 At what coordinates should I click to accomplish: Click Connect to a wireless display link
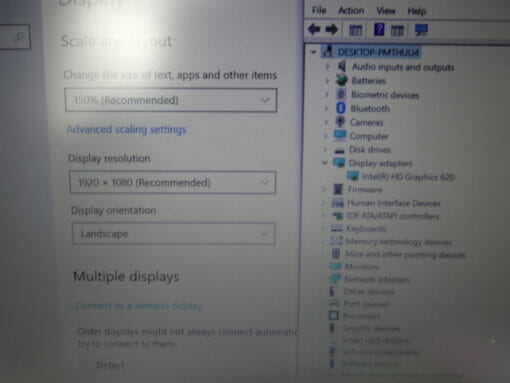139,306
